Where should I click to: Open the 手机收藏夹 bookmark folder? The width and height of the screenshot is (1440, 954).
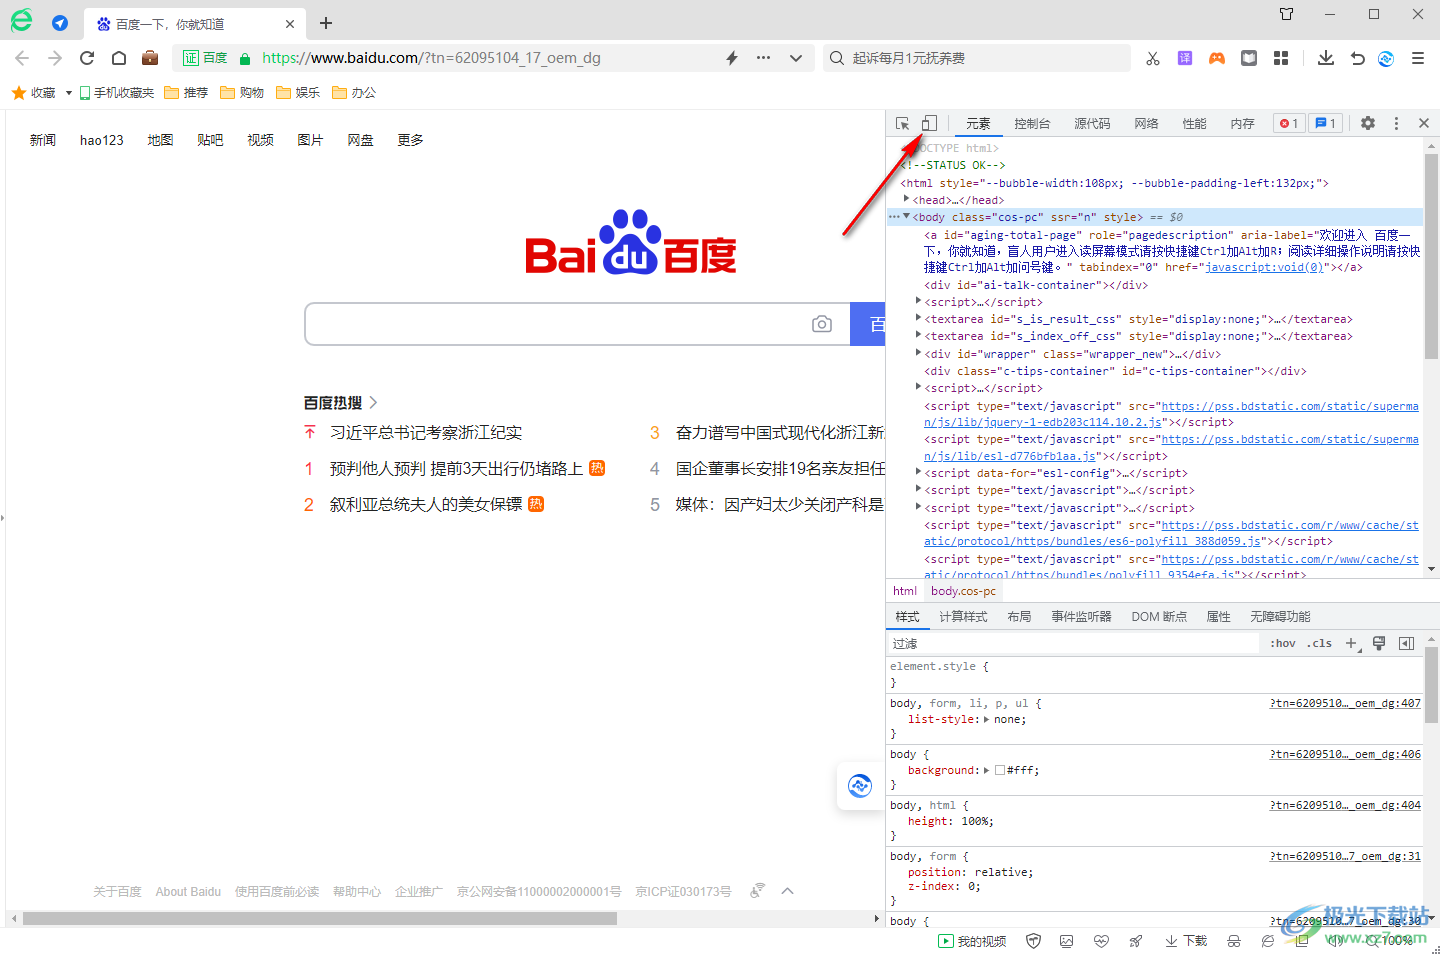[117, 93]
